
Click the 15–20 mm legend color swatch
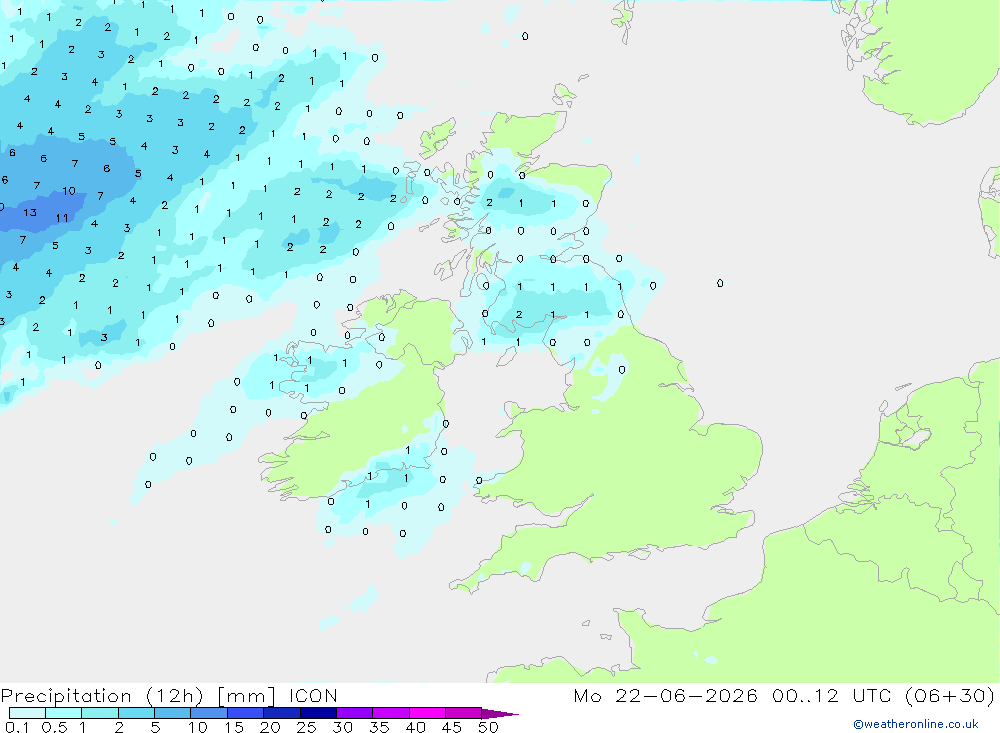click(246, 713)
